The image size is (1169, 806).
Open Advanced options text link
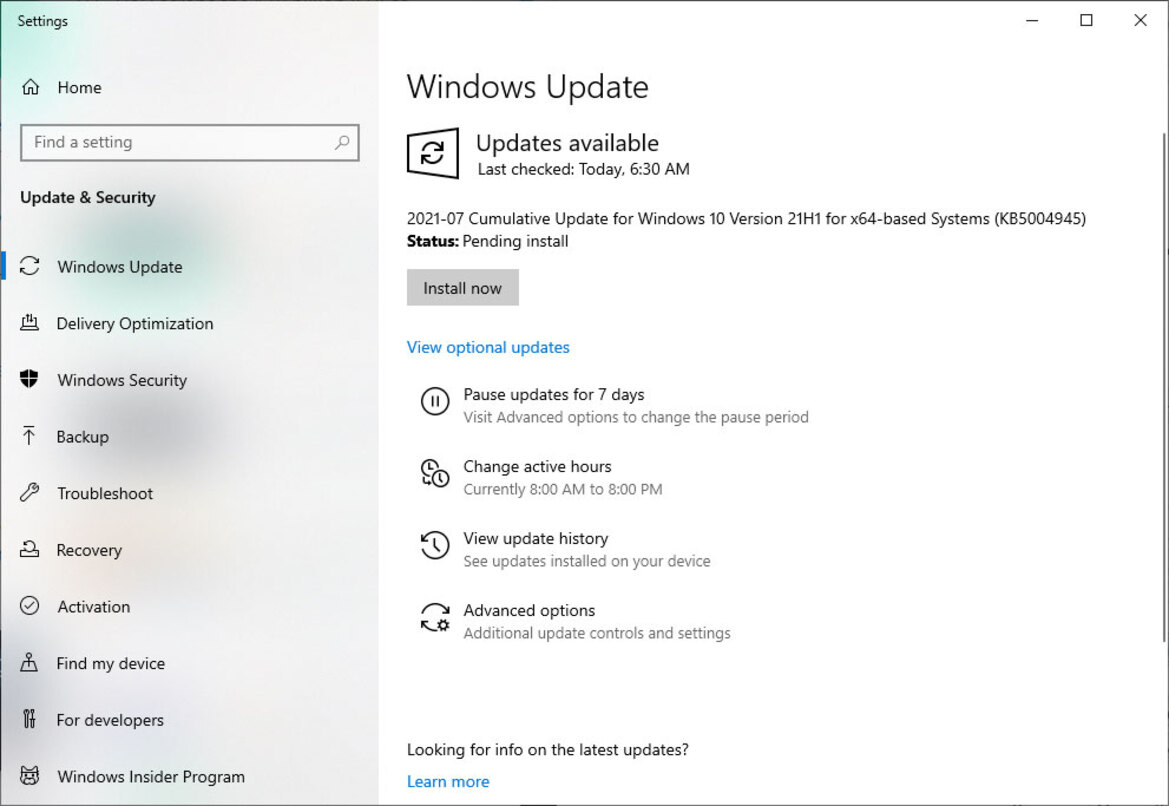(529, 610)
